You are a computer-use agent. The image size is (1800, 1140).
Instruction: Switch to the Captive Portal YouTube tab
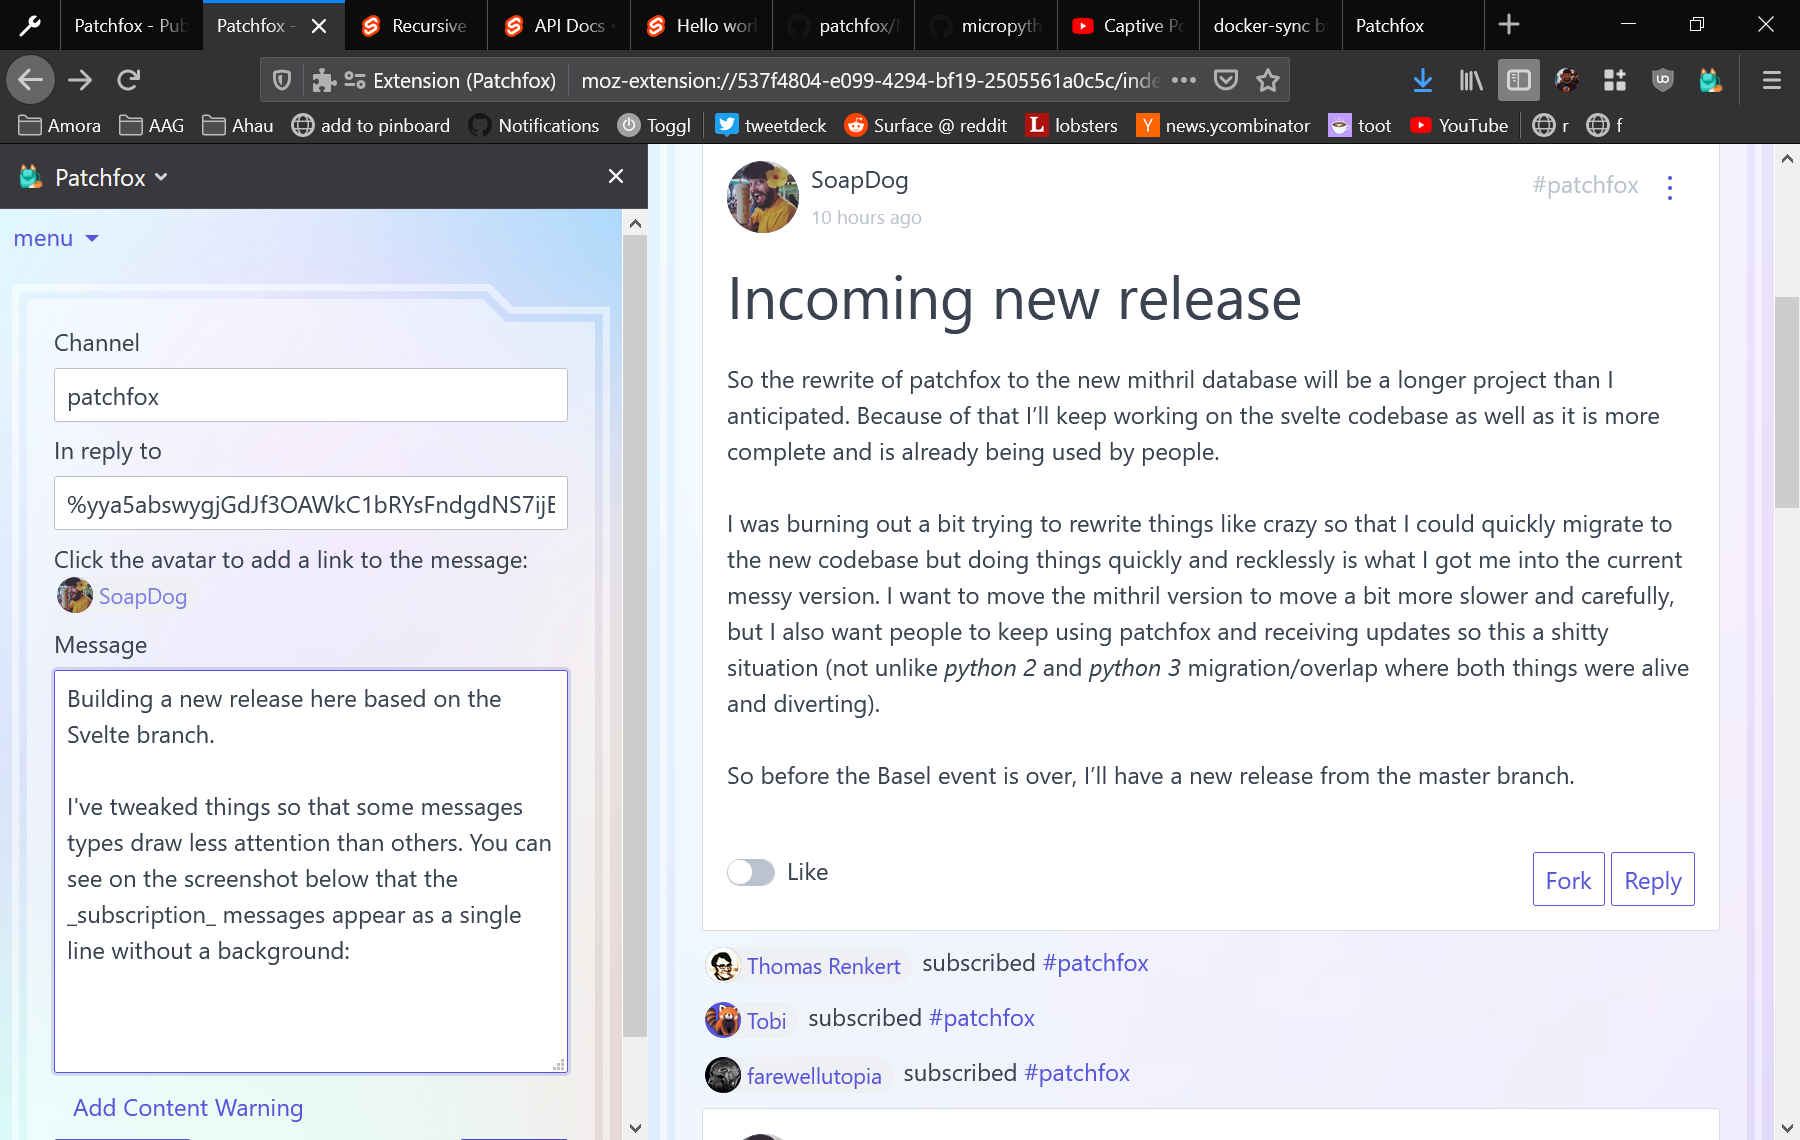pos(1128,25)
